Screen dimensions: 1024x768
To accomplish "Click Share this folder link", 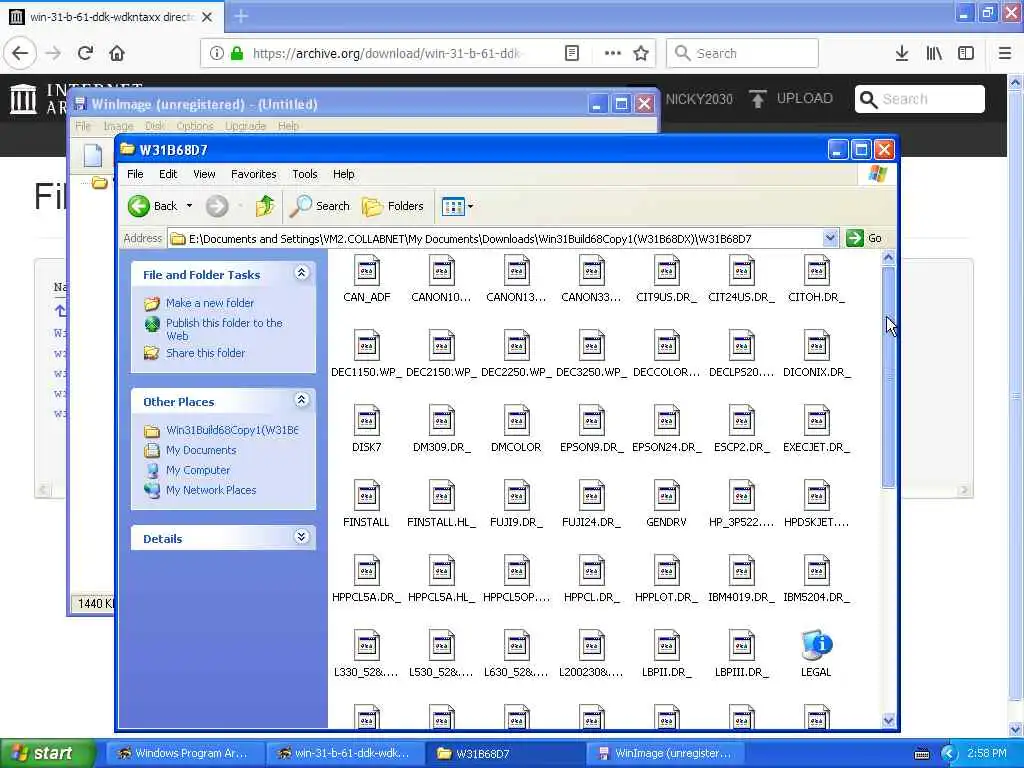I will click(205, 353).
